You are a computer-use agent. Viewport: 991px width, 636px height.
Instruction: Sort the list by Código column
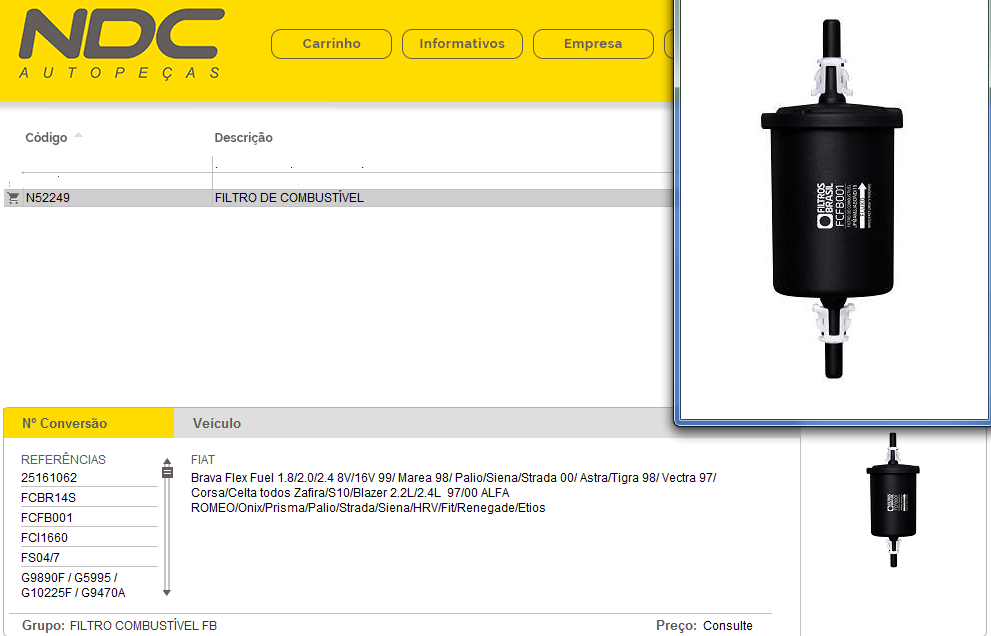[x=46, y=137]
